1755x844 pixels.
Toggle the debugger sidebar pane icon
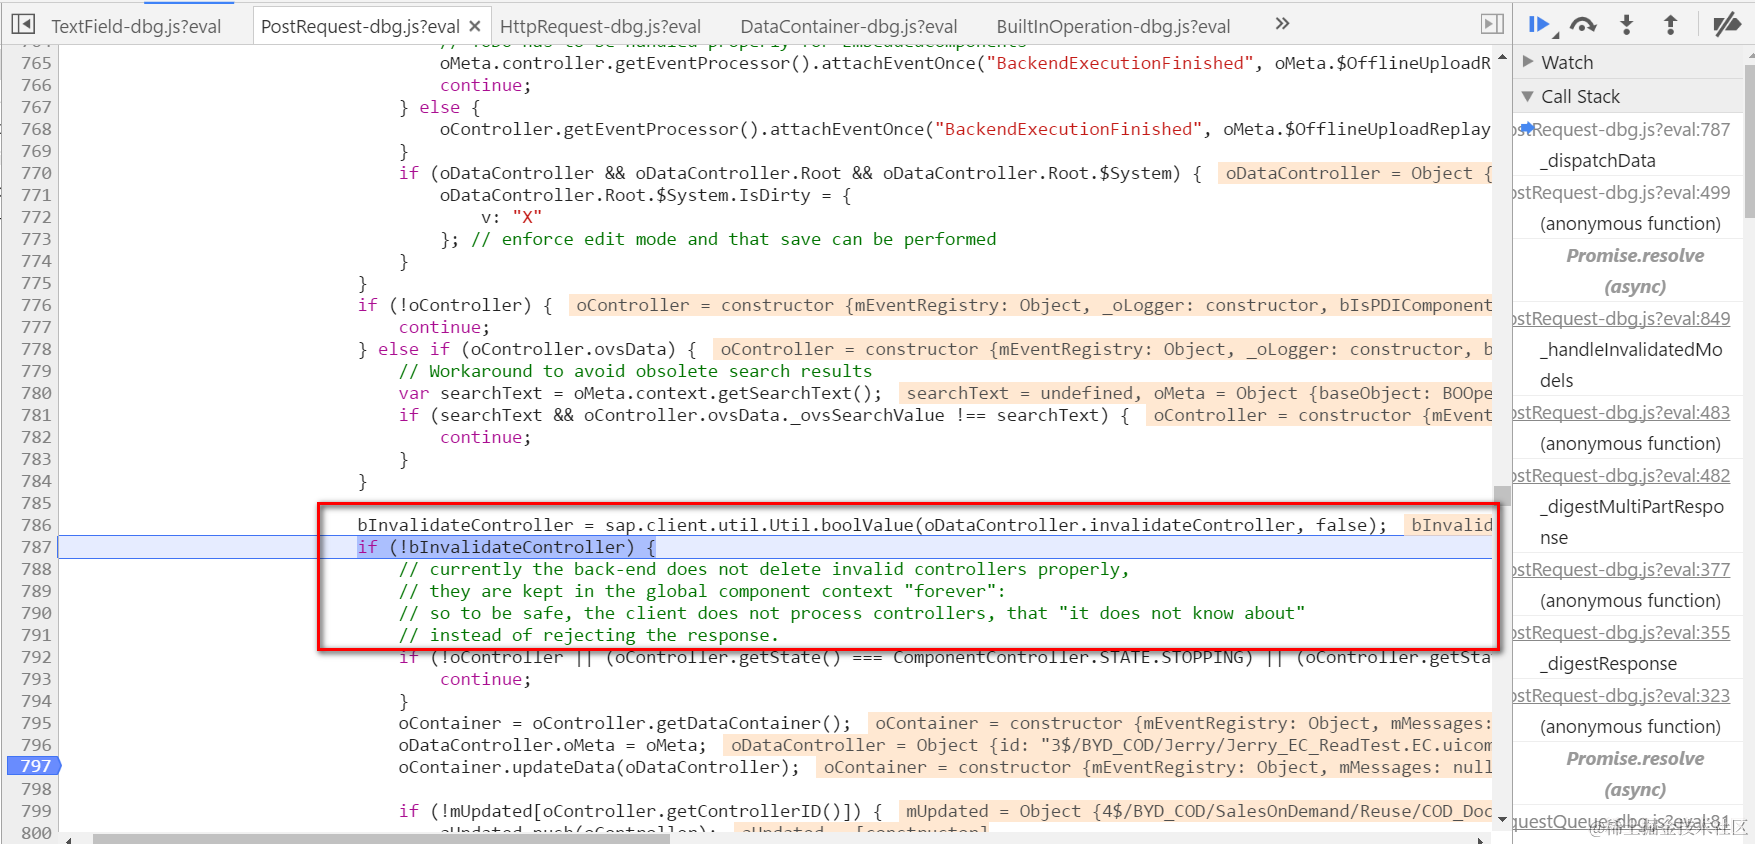(1492, 24)
